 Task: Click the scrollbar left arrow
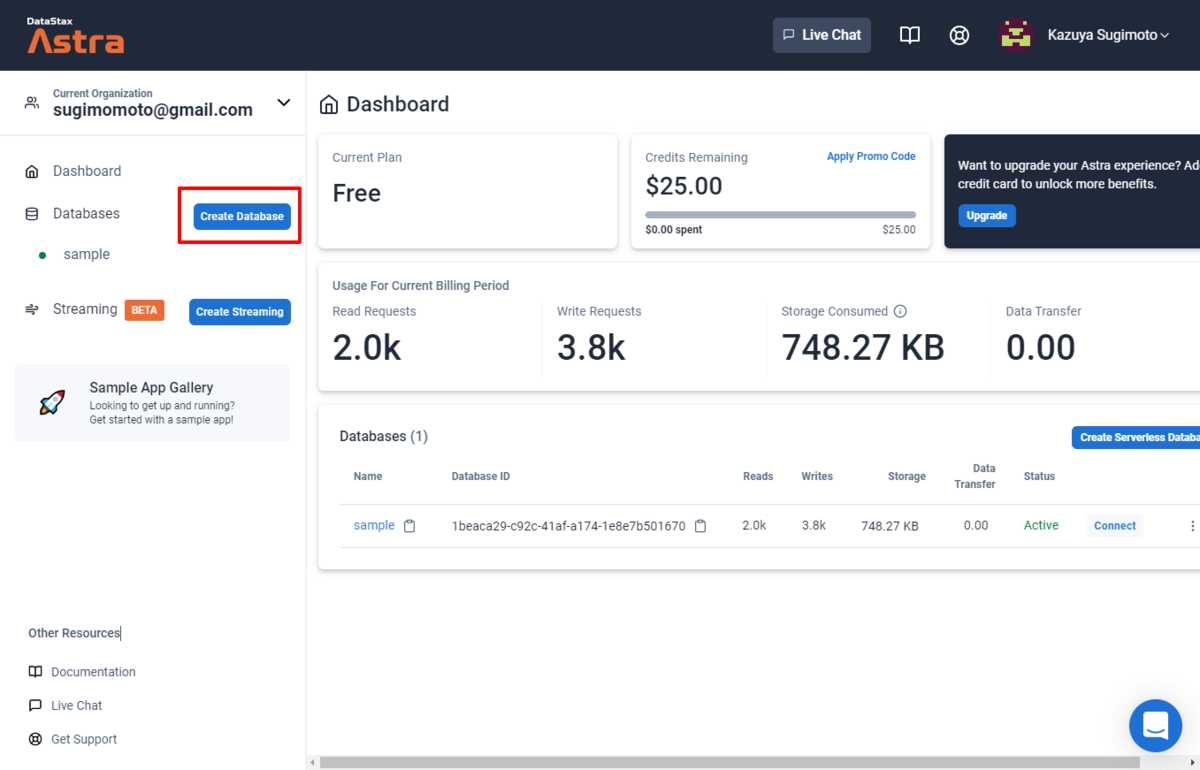tap(312, 763)
